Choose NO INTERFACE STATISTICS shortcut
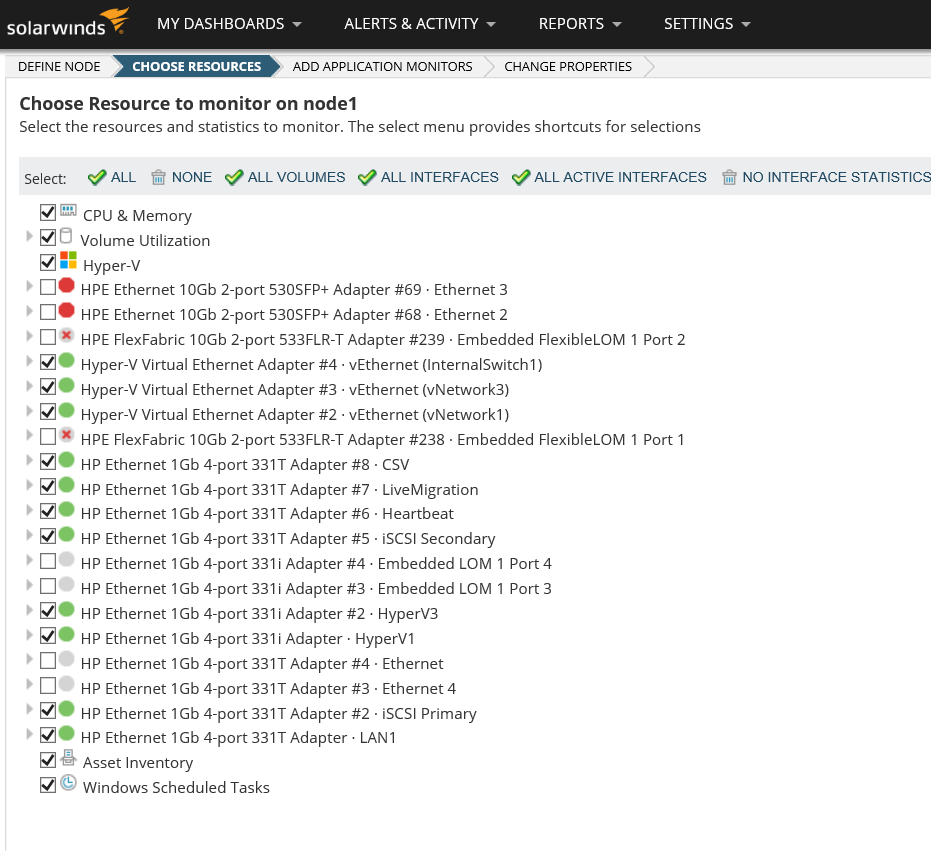 tap(826, 177)
